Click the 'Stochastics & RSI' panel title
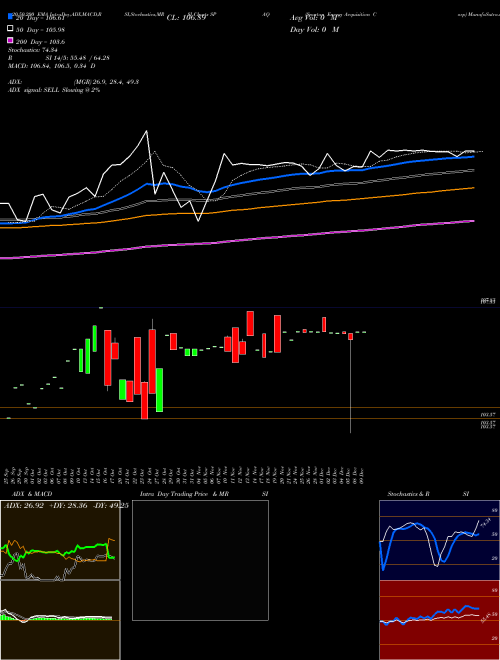Viewport: 500px width, 660px height. point(428,494)
